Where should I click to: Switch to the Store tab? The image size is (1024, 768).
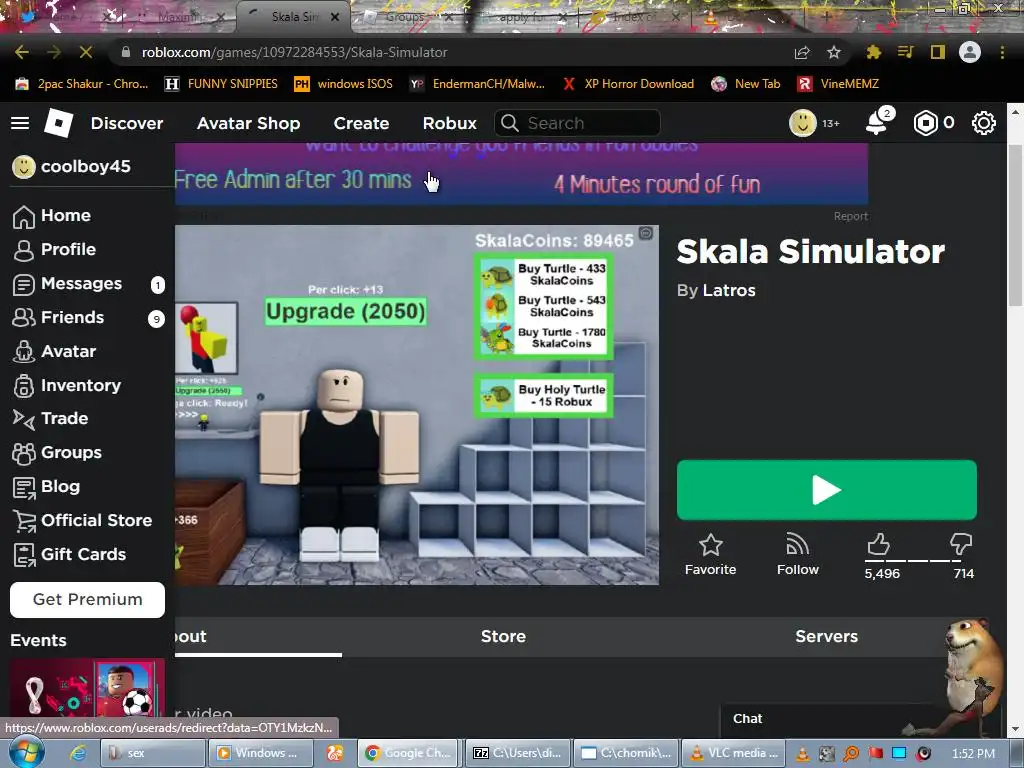pos(503,637)
